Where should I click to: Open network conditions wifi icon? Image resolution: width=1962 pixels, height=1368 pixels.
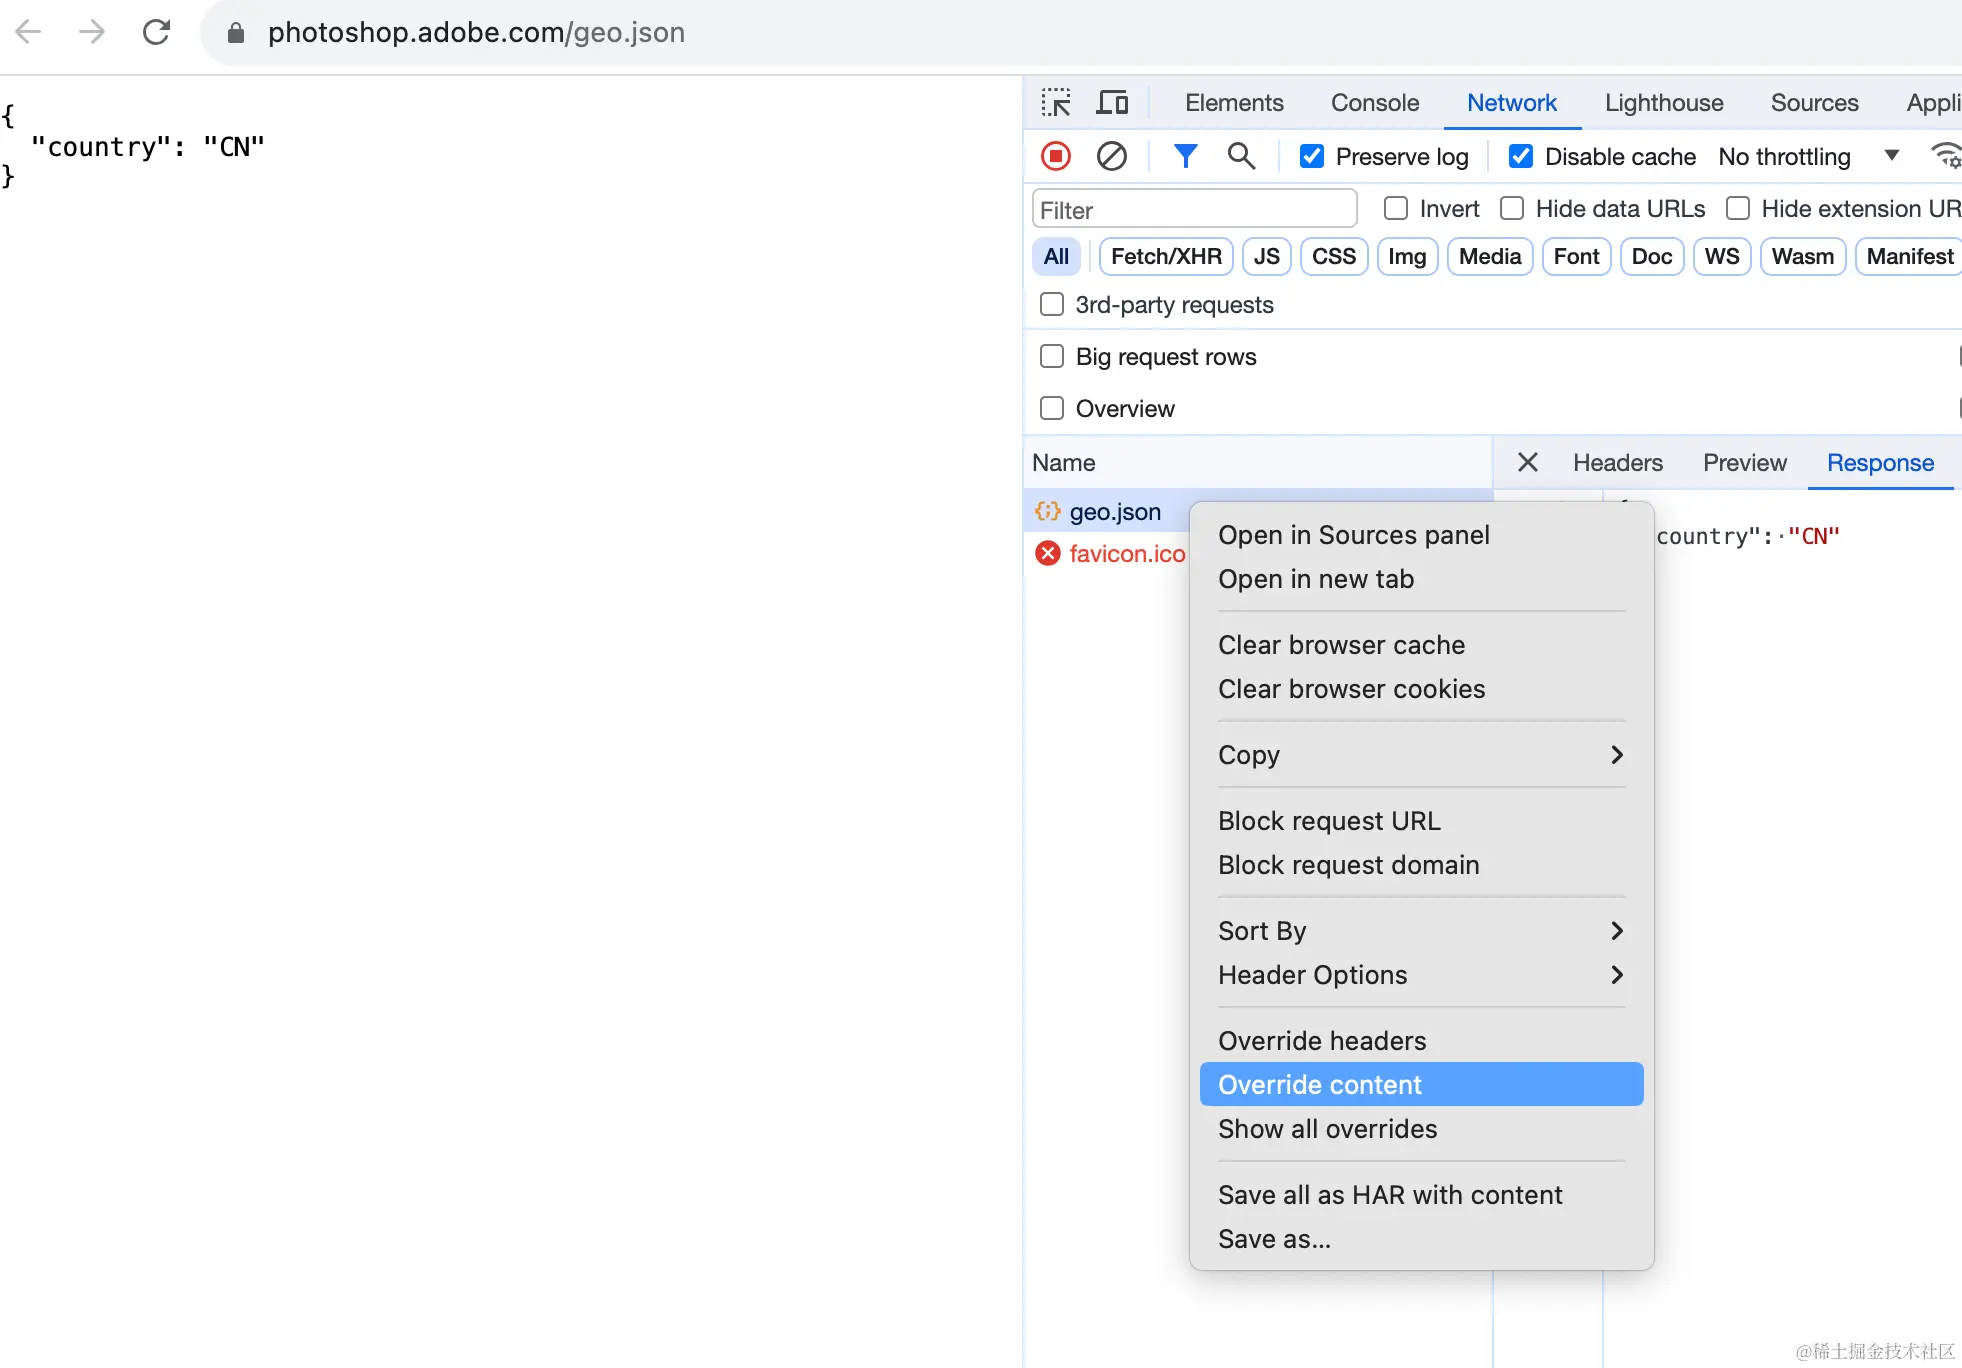[x=1945, y=157]
